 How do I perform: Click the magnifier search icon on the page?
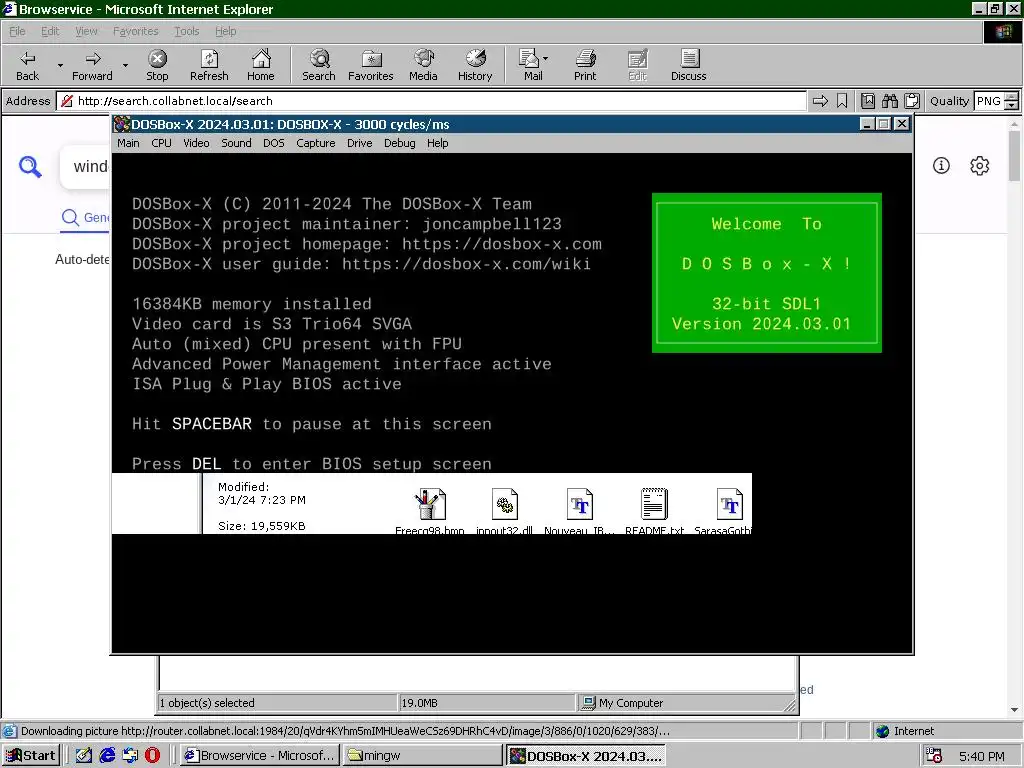(30, 167)
